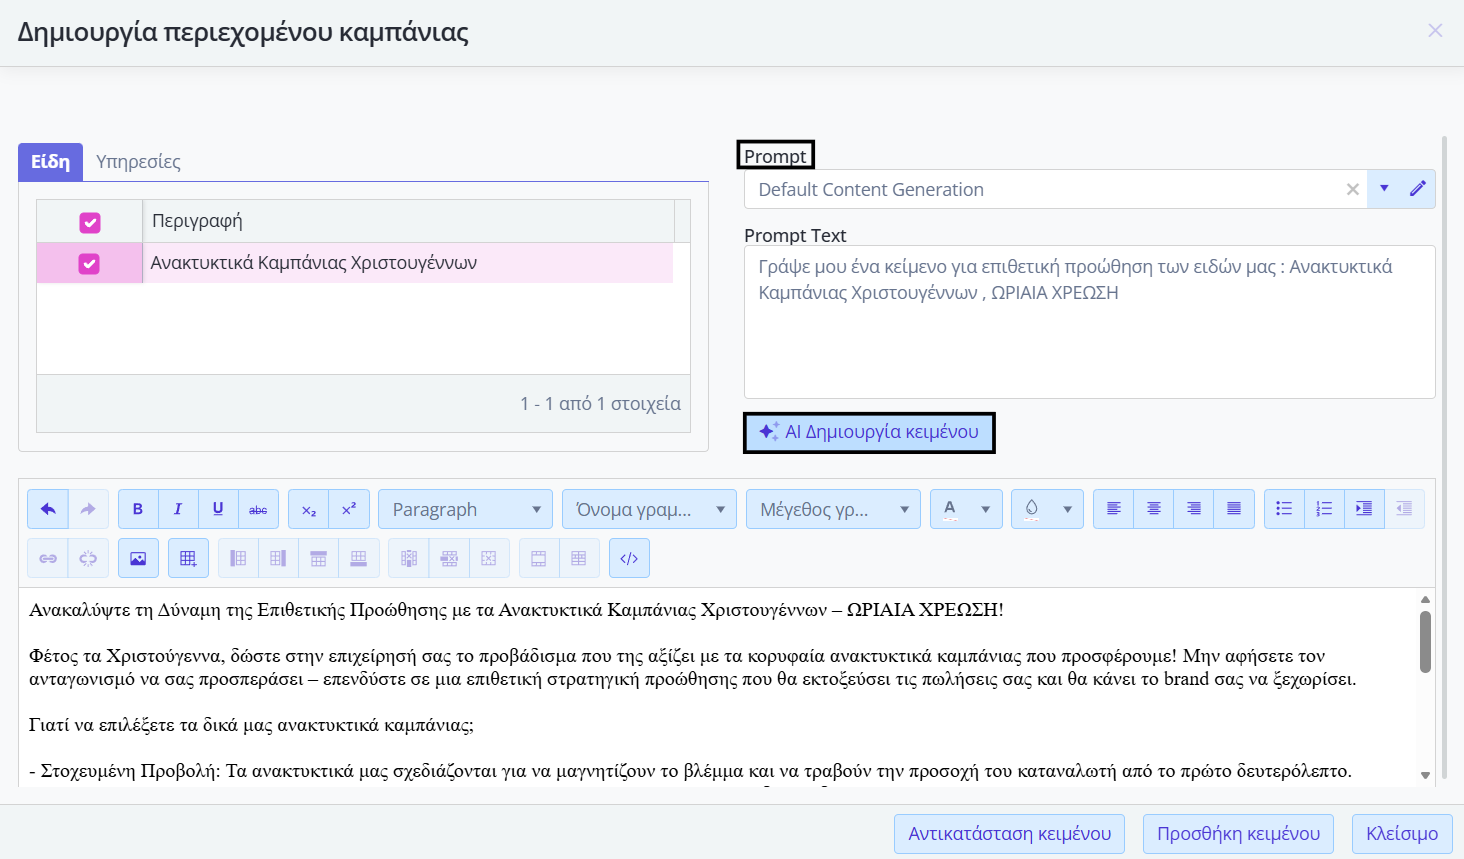Viewport: 1464px width, 859px height.
Task: Click AI Δημιουργία κειμένου button
Action: pos(869,432)
